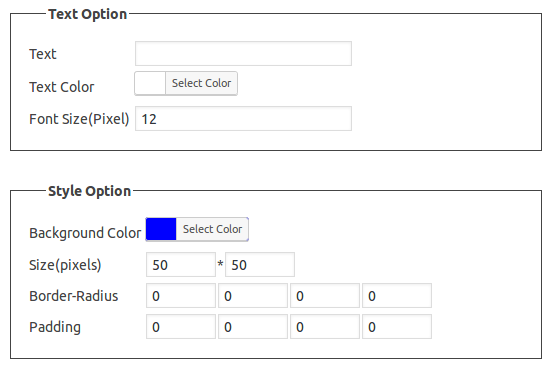Click the Font Size(Pixel) label
The width and height of the screenshot is (554, 371).
79,119
